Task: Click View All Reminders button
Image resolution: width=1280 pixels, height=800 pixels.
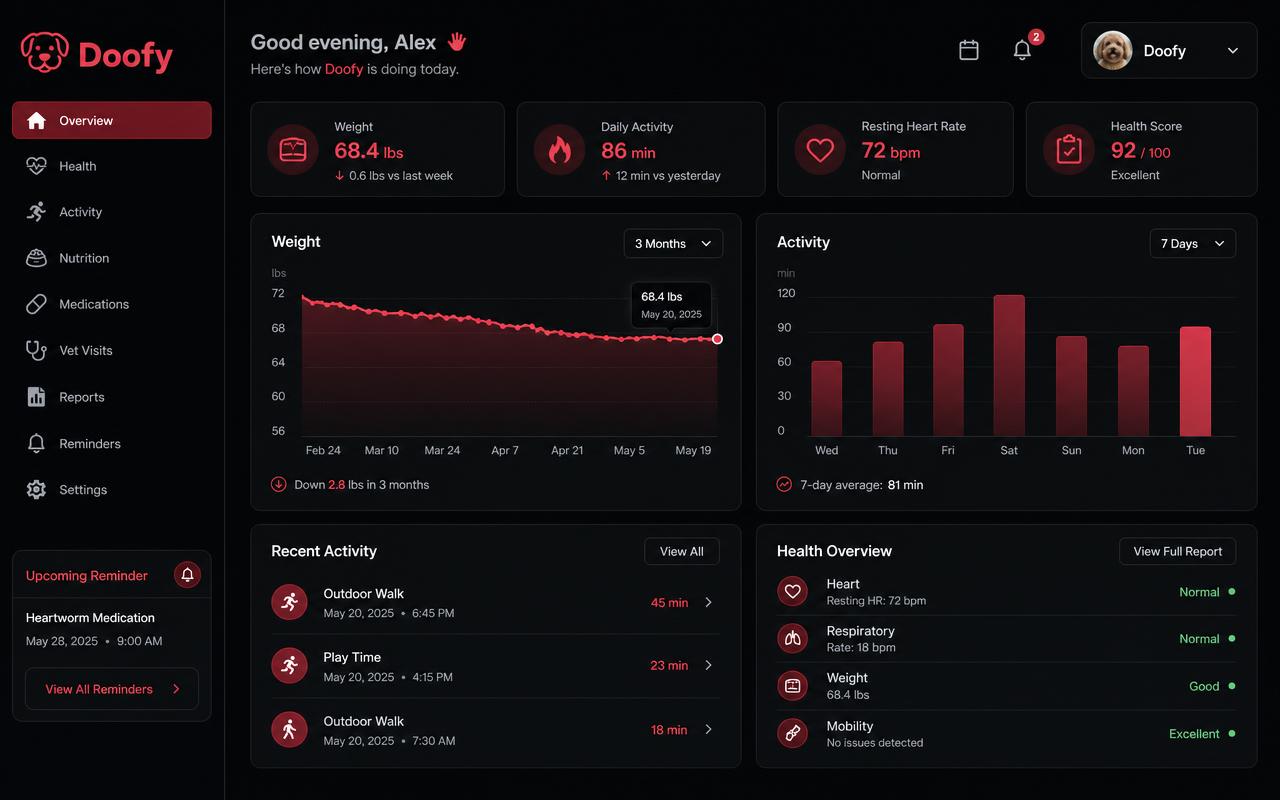Action: click(x=112, y=689)
